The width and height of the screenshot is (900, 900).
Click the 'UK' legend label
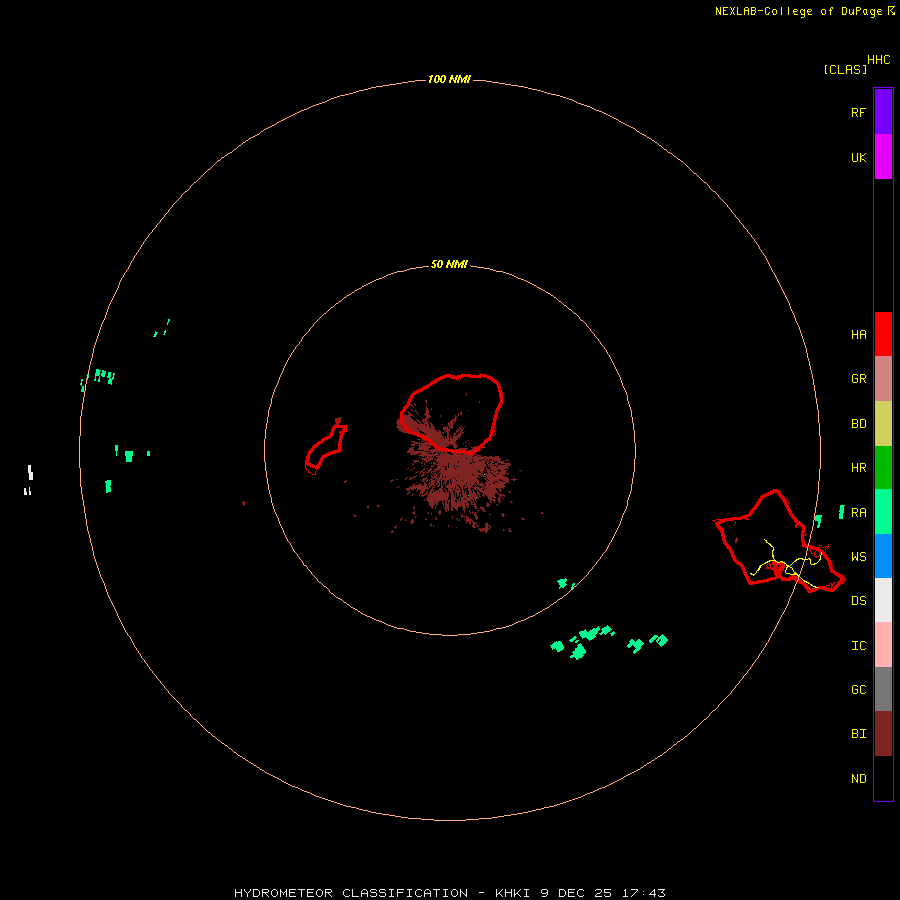tap(859, 157)
